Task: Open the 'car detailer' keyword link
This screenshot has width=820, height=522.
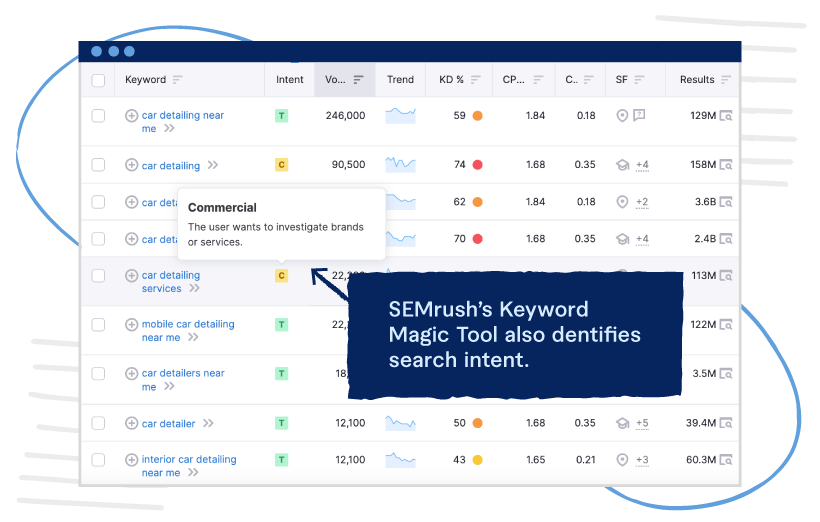Action: (168, 424)
